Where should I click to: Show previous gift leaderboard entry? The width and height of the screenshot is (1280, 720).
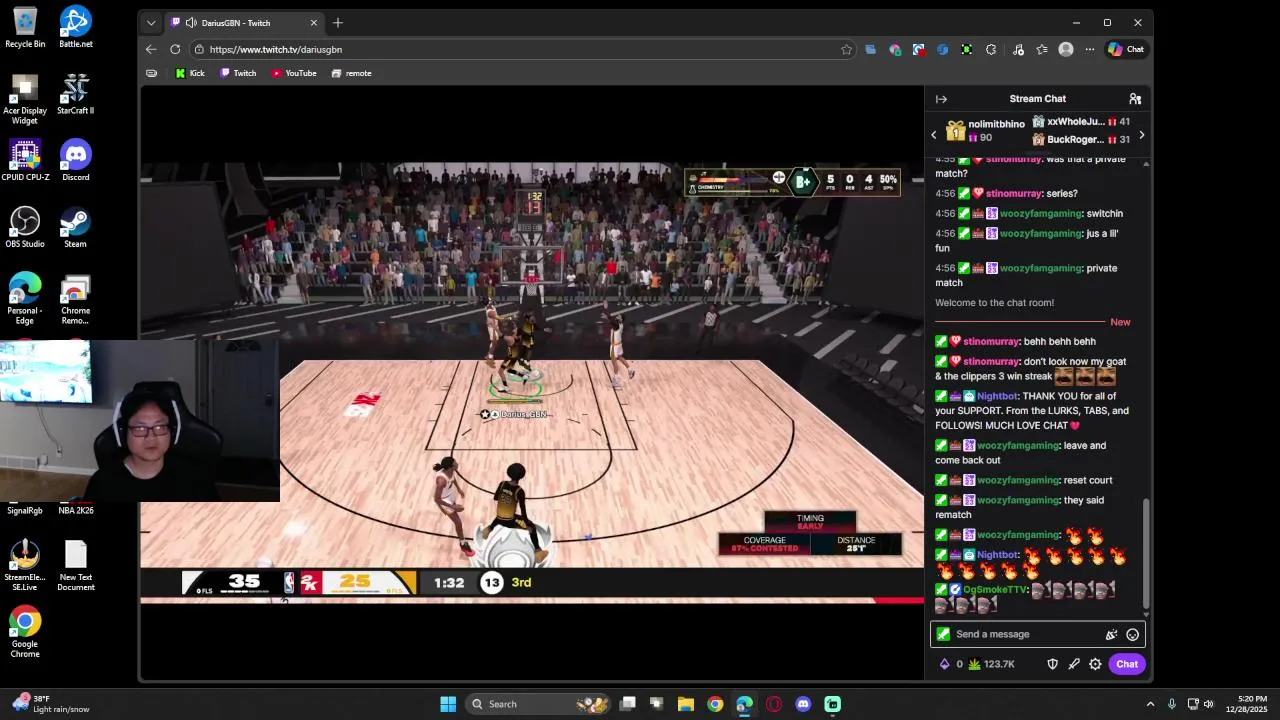click(934, 134)
